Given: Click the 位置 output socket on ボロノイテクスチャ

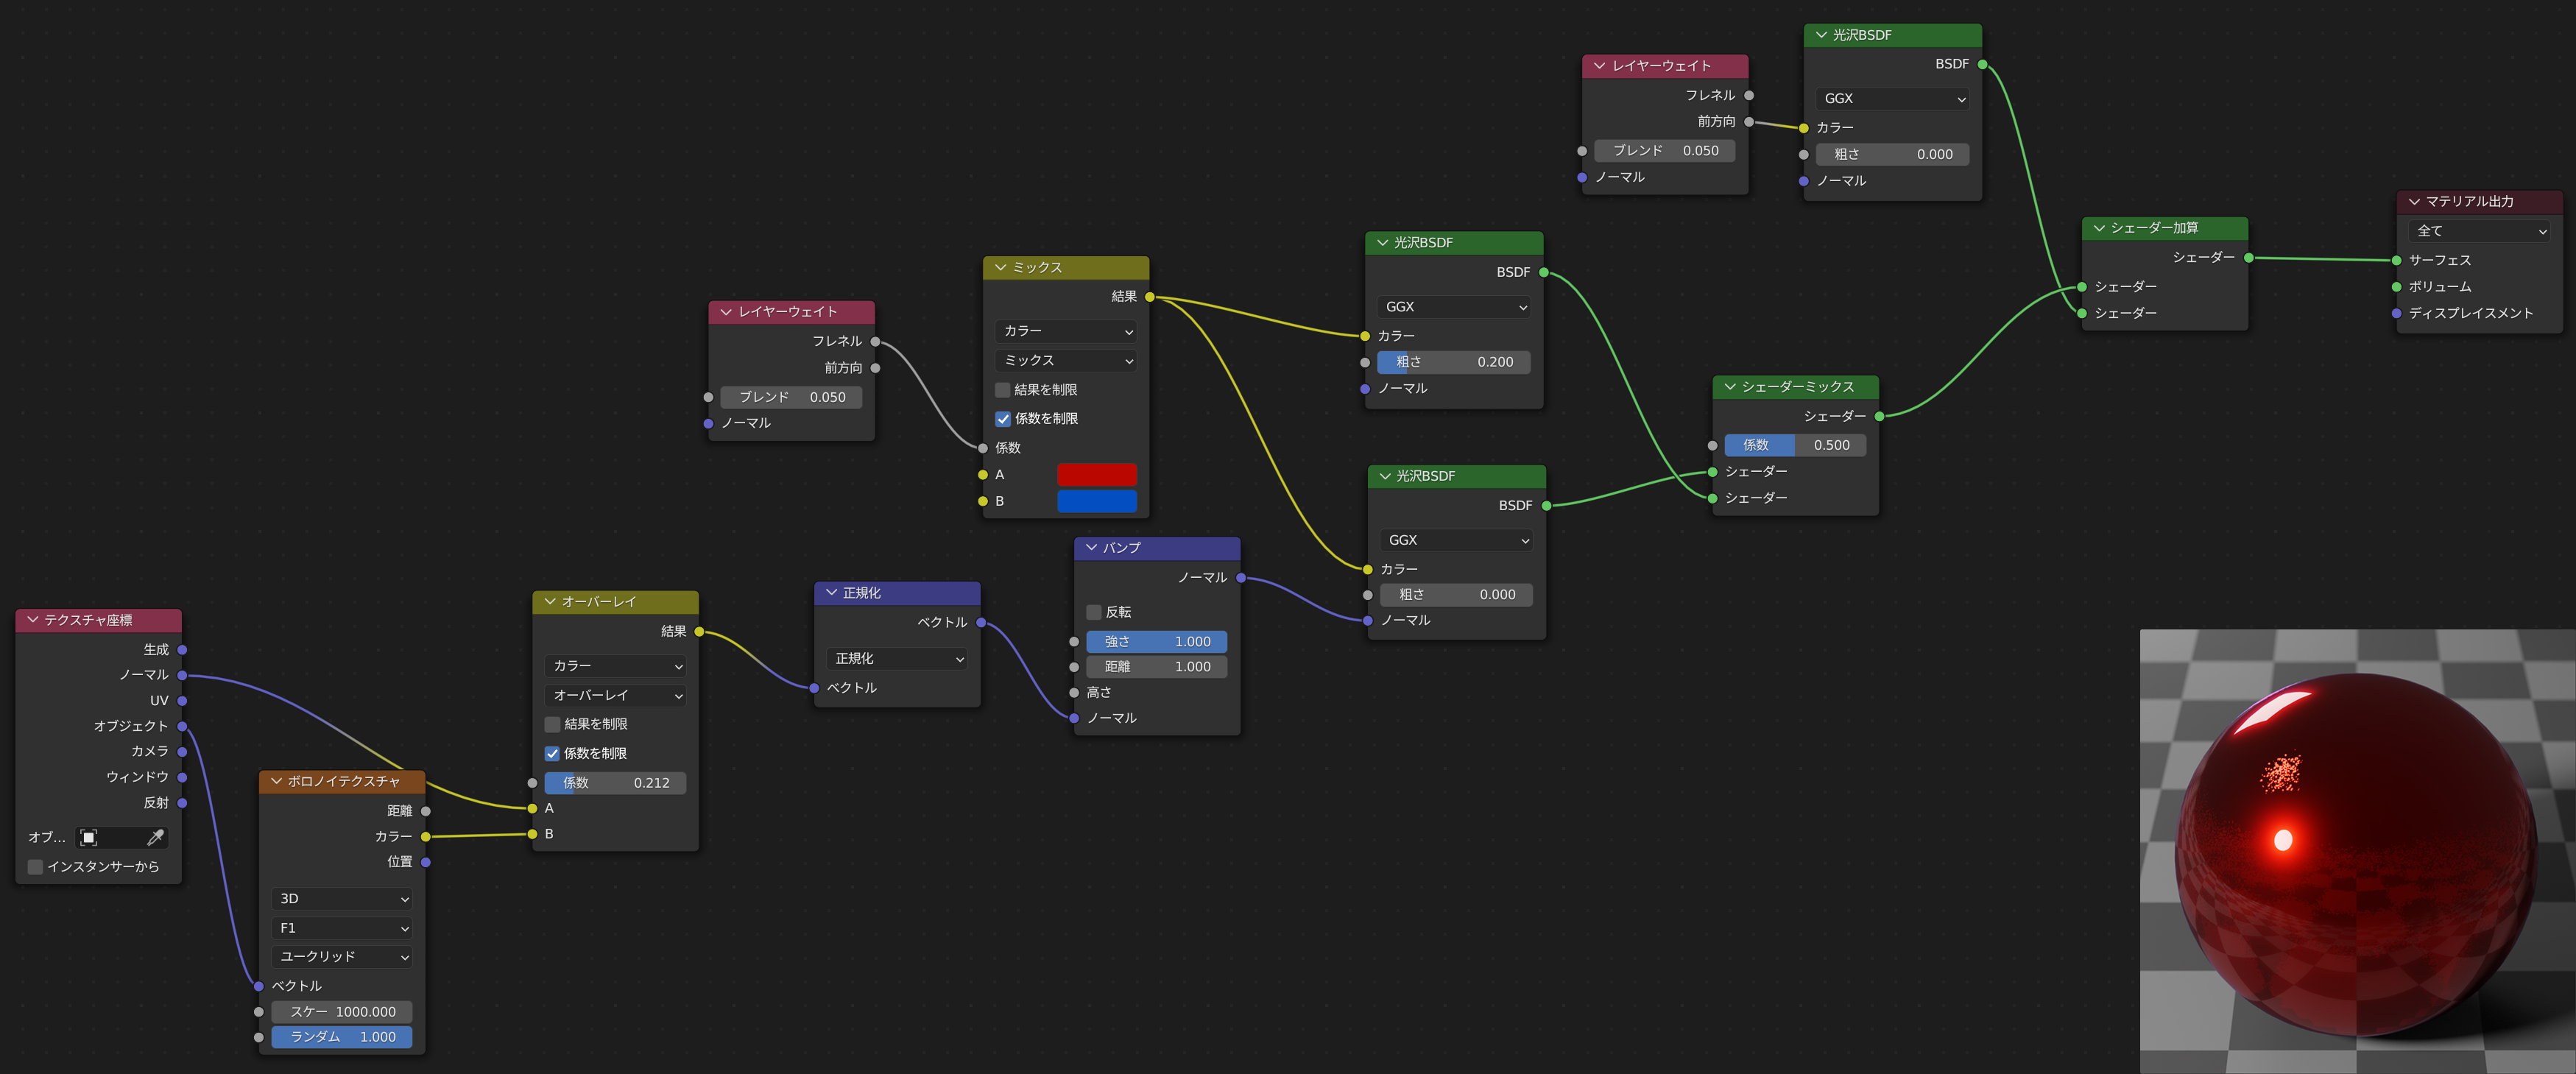Looking at the screenshot, I should pos(426,862).
